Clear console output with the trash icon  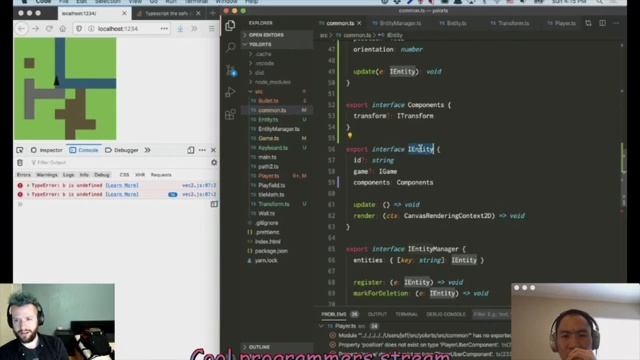click(x=20, y=162)
